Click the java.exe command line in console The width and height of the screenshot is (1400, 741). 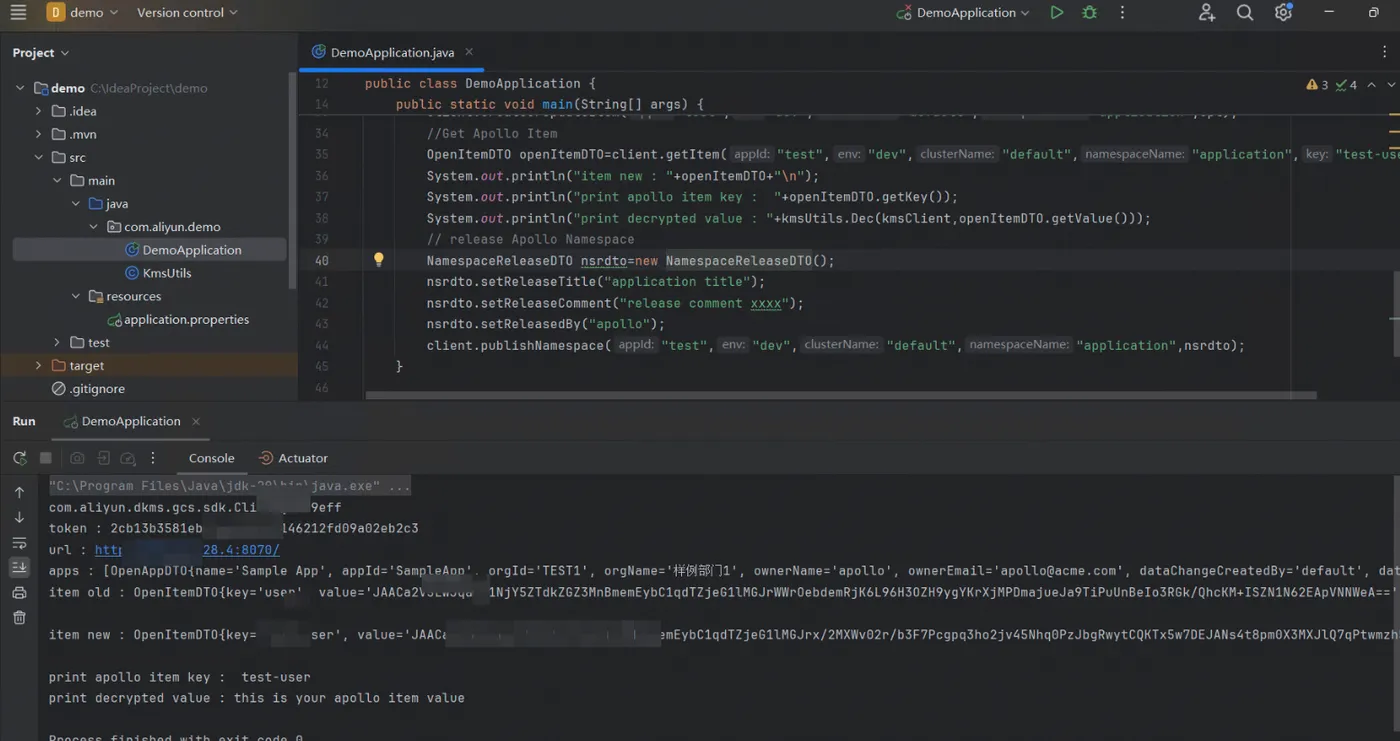coord(230,486)
